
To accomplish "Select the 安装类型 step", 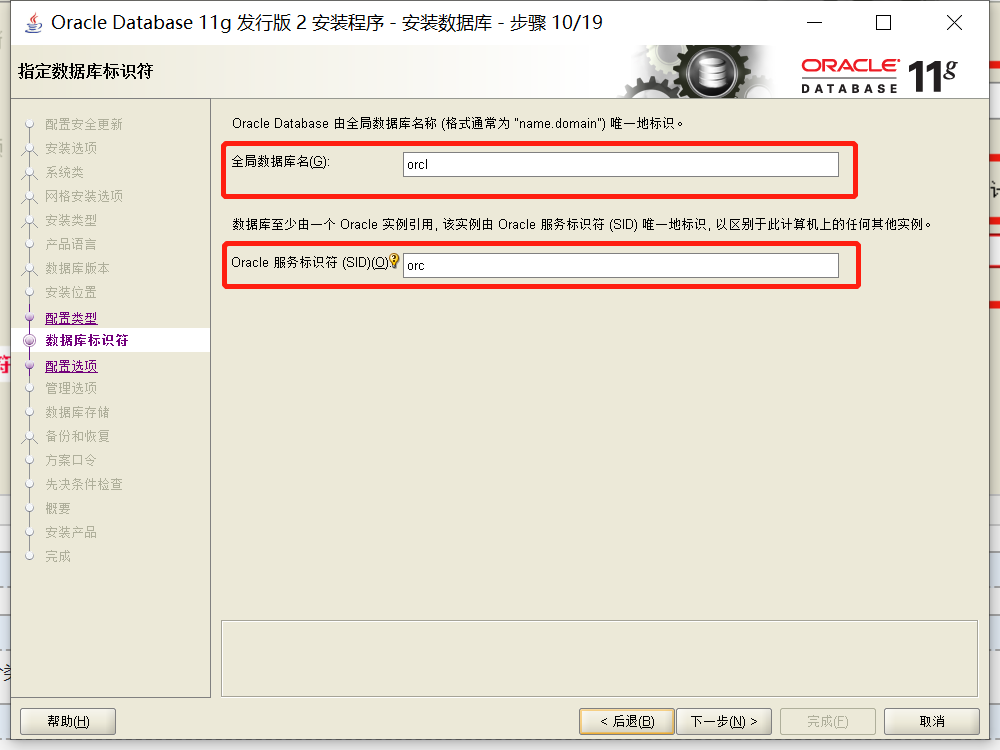I will (71, 221).
